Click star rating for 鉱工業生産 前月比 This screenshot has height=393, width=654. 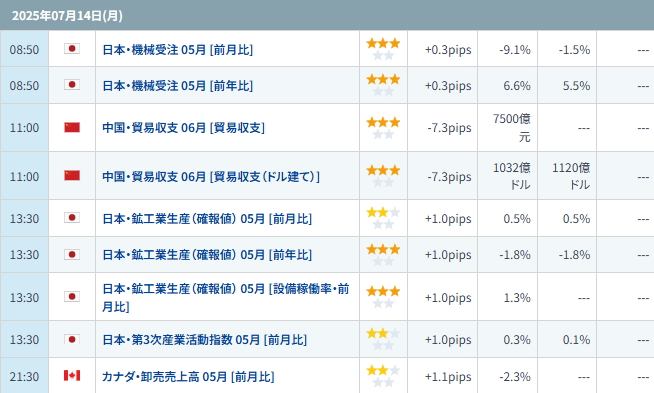pos(383,218)
